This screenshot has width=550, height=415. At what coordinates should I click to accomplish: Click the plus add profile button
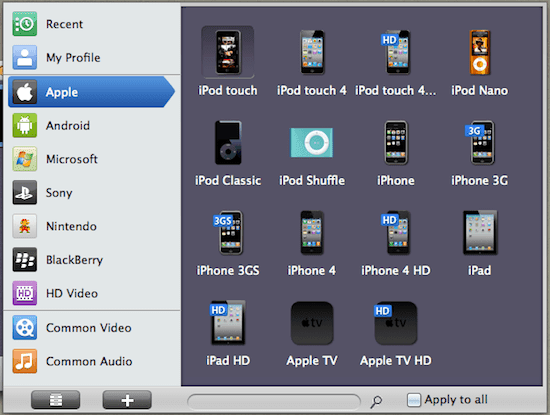[127, 400]
